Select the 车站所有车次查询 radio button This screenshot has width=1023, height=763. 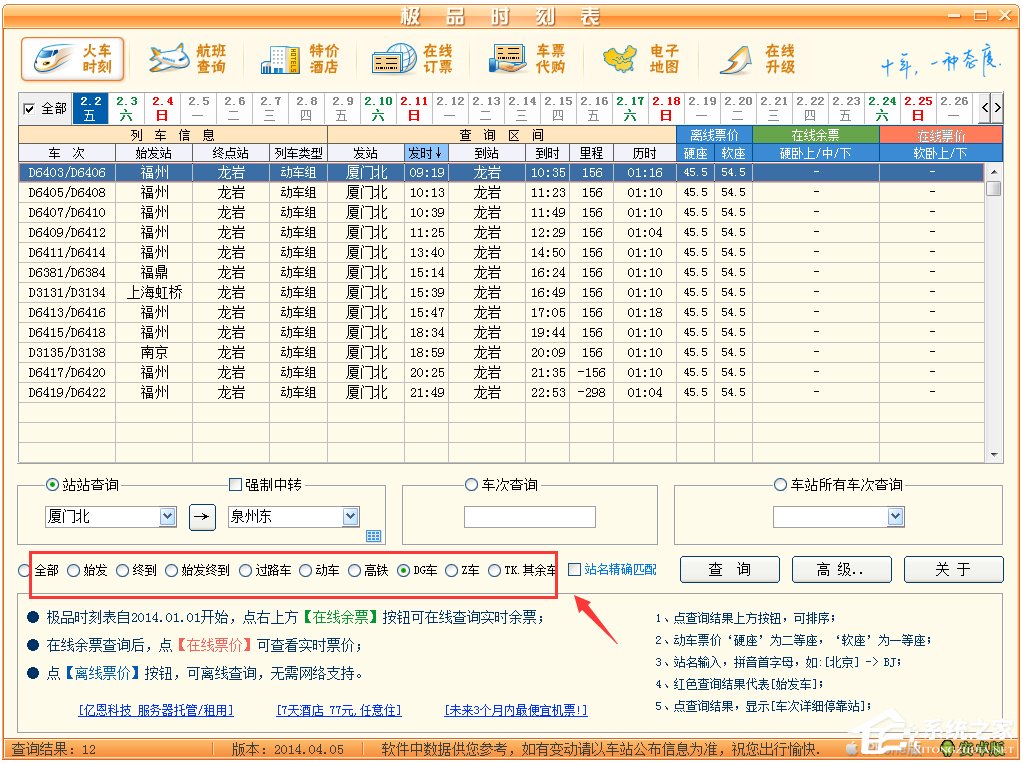(x=780, y=484)
